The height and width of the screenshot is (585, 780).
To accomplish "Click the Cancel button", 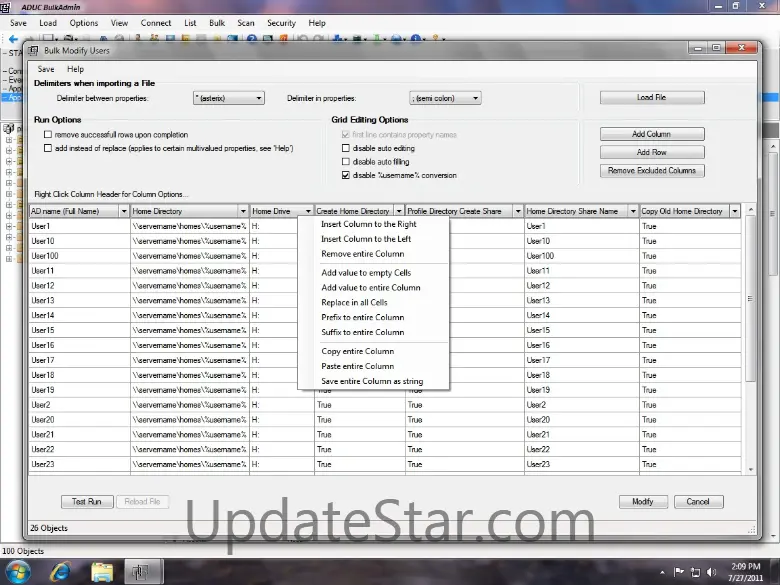I will [698, 502].
